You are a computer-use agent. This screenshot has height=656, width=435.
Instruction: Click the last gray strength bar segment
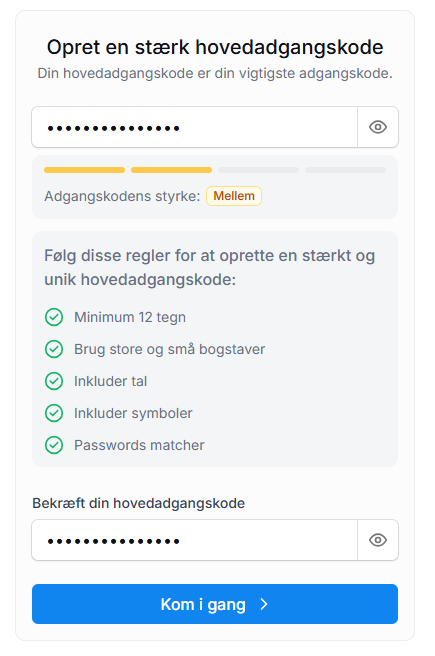(345, 170)
